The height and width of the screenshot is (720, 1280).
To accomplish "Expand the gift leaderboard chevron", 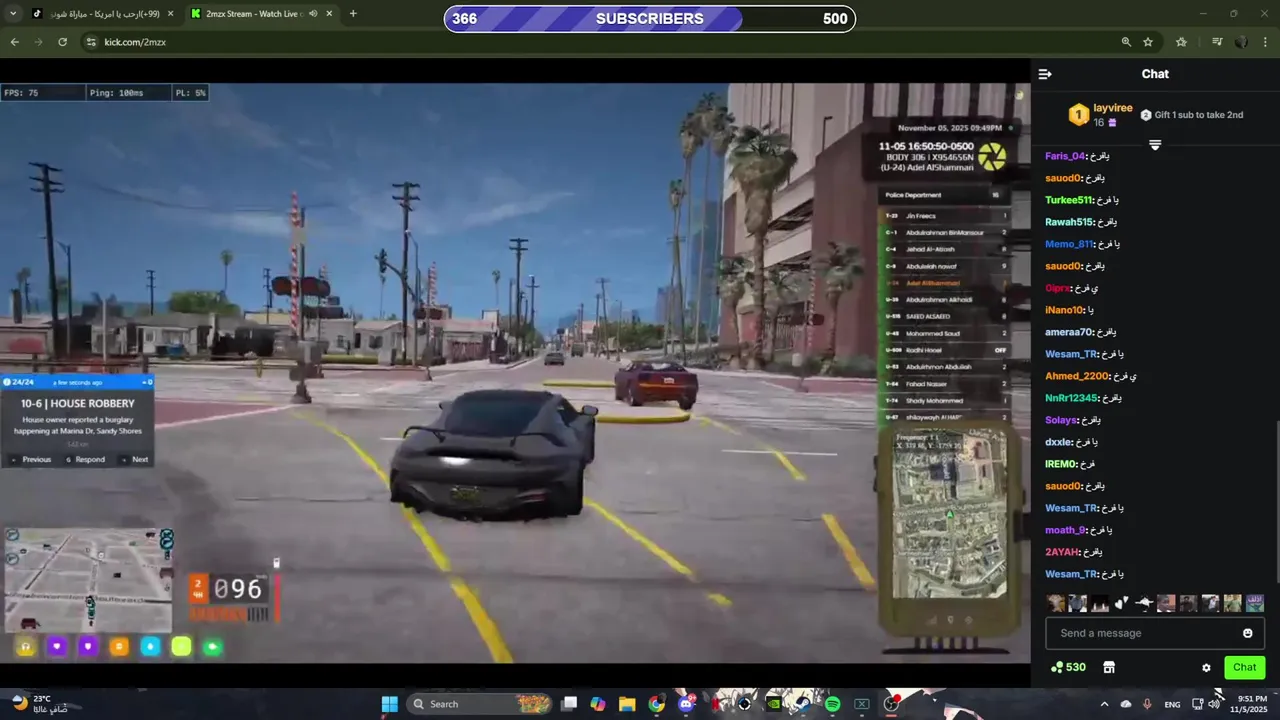I will tap(1155, 145).
